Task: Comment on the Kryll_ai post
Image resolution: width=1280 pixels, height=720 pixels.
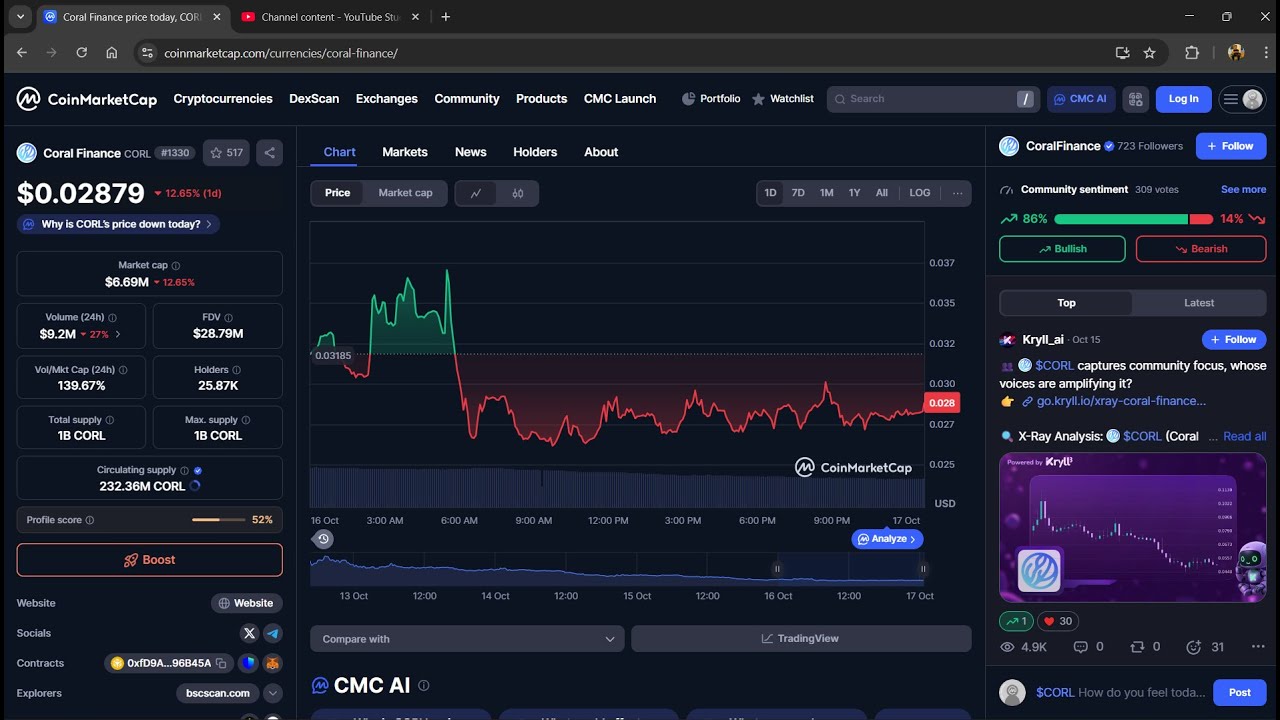Action: 1088,647
